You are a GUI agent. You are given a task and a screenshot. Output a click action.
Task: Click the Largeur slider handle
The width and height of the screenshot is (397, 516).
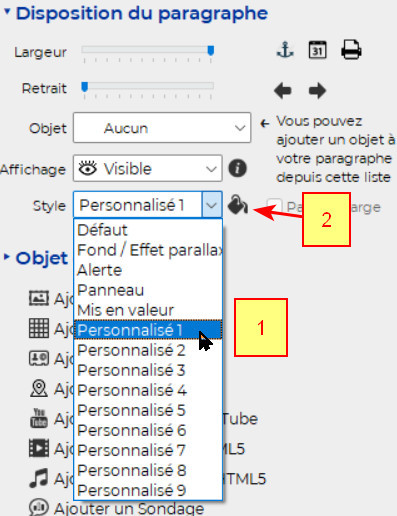point(211,50)
